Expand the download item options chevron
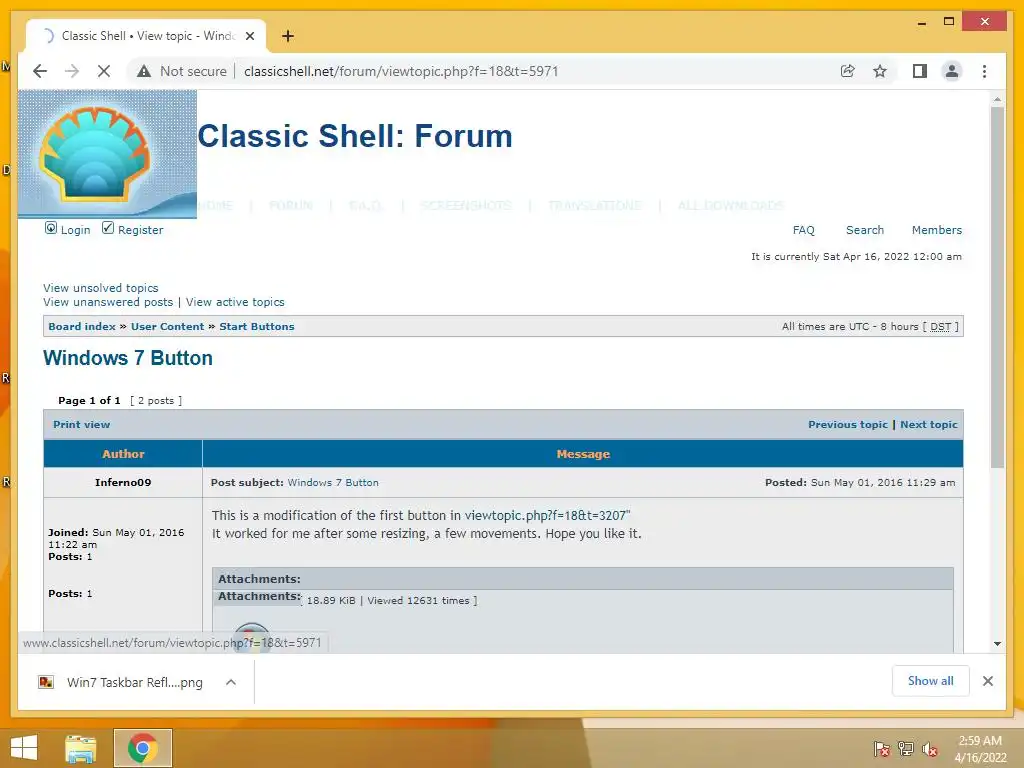The image size is (1024, 768). click(x=231, y=682)
